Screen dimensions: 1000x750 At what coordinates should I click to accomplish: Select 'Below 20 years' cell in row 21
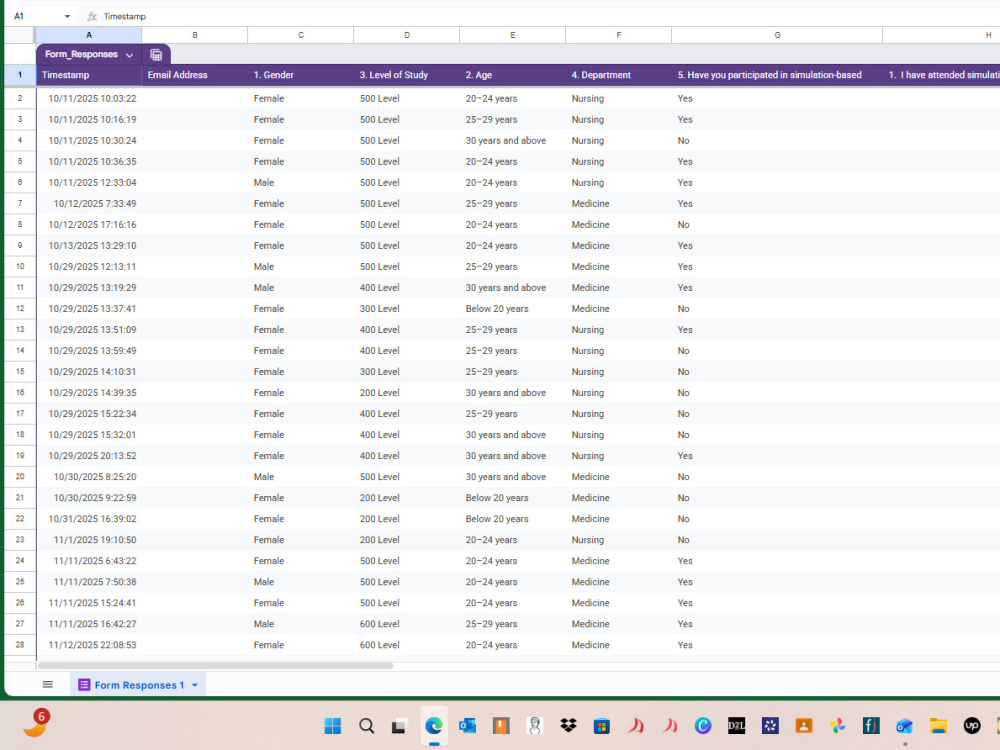[x=512, y=498]
